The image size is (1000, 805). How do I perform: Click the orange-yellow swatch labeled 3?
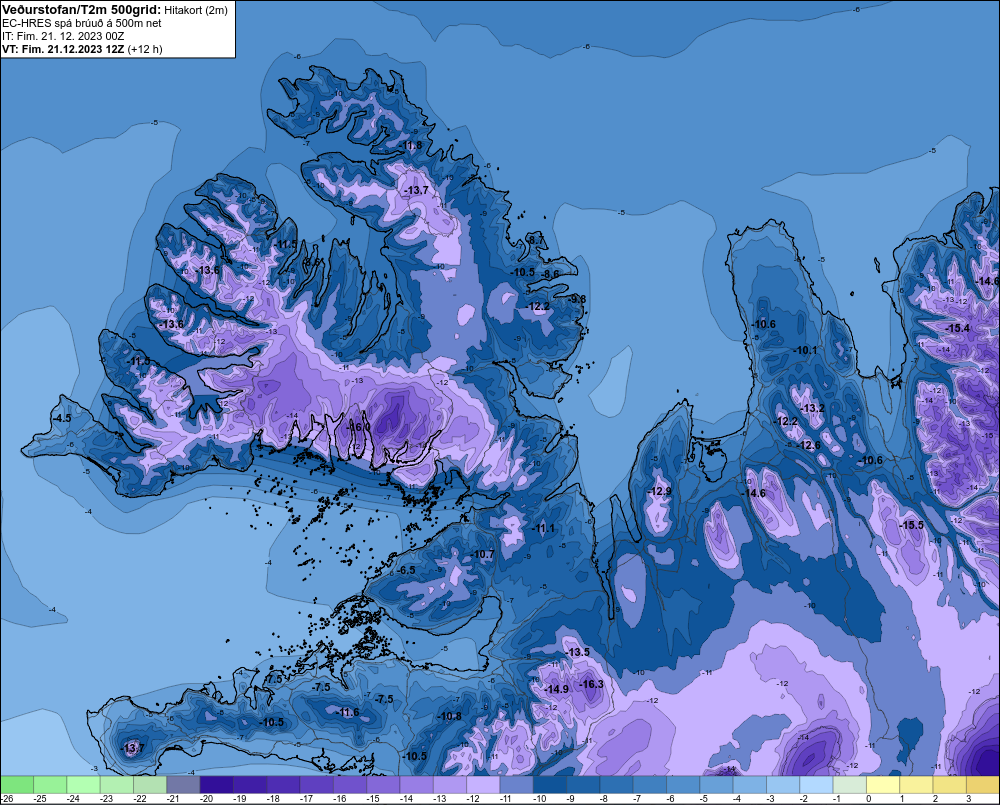983,785
